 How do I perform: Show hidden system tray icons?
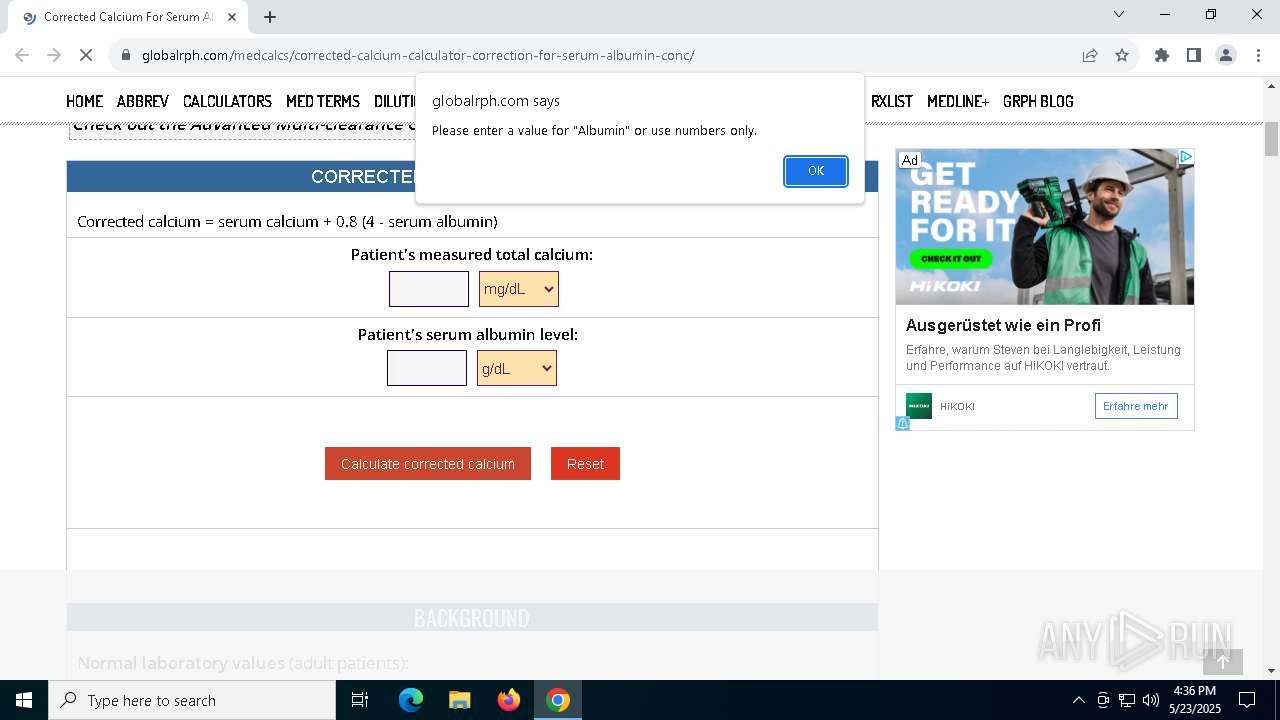1078,700
